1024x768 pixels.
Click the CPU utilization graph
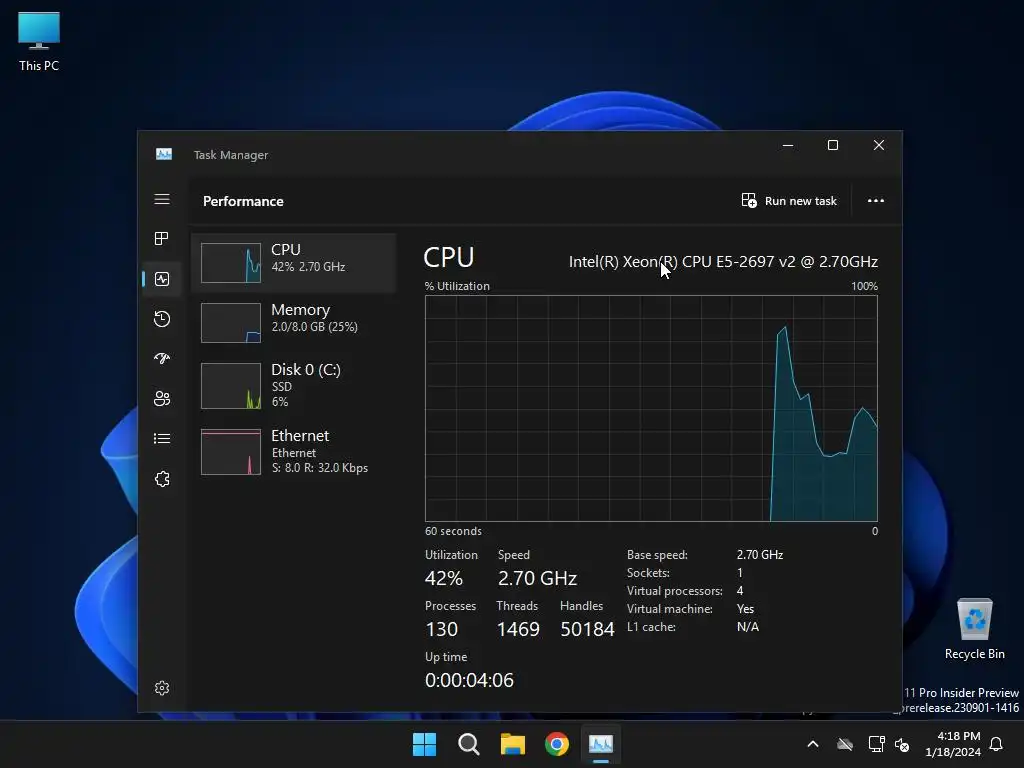tap(651, 408)
